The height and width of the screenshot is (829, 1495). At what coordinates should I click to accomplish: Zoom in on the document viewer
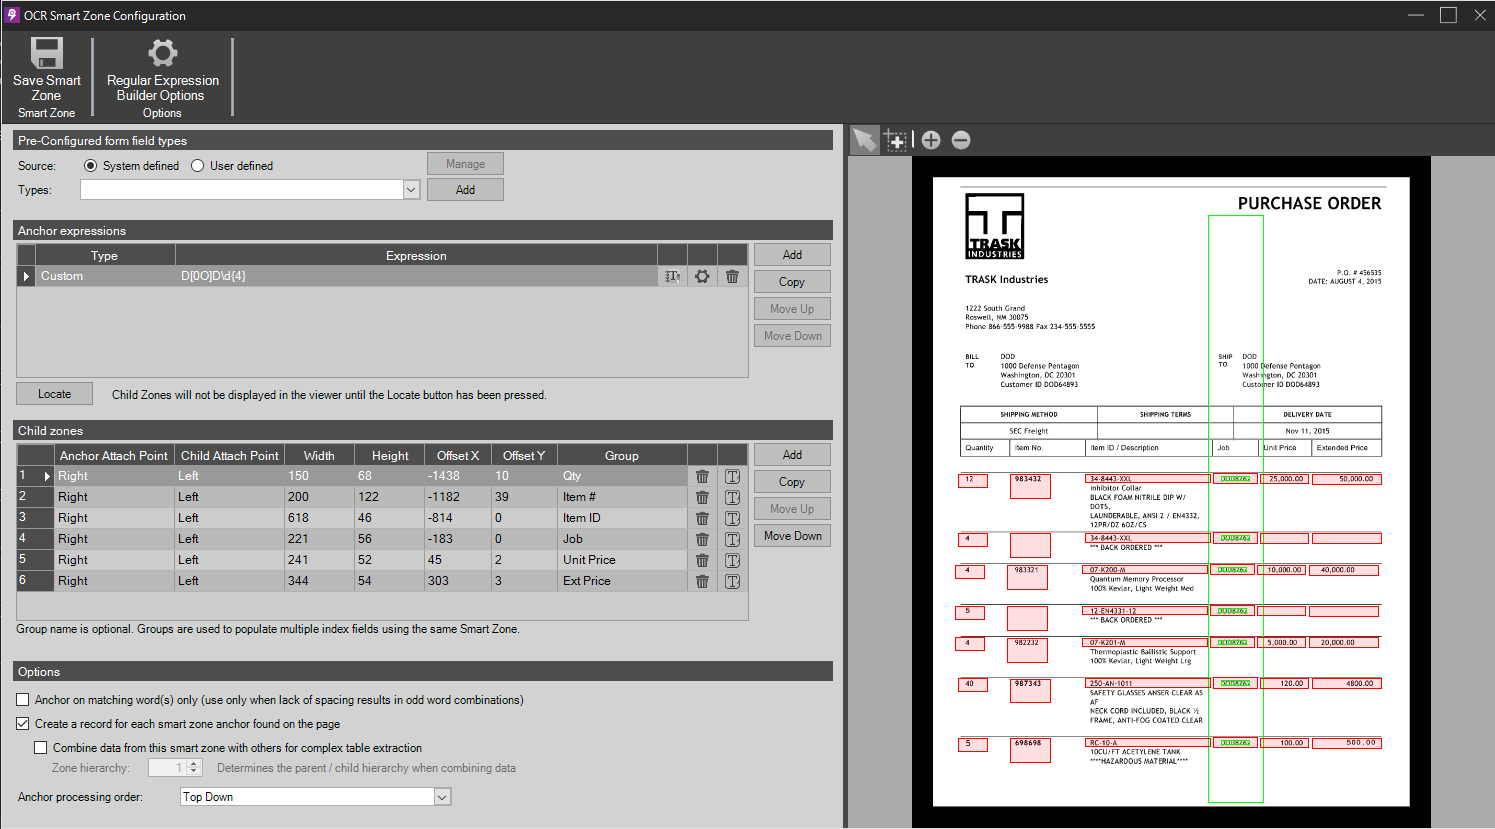click(x=931, y=140)
